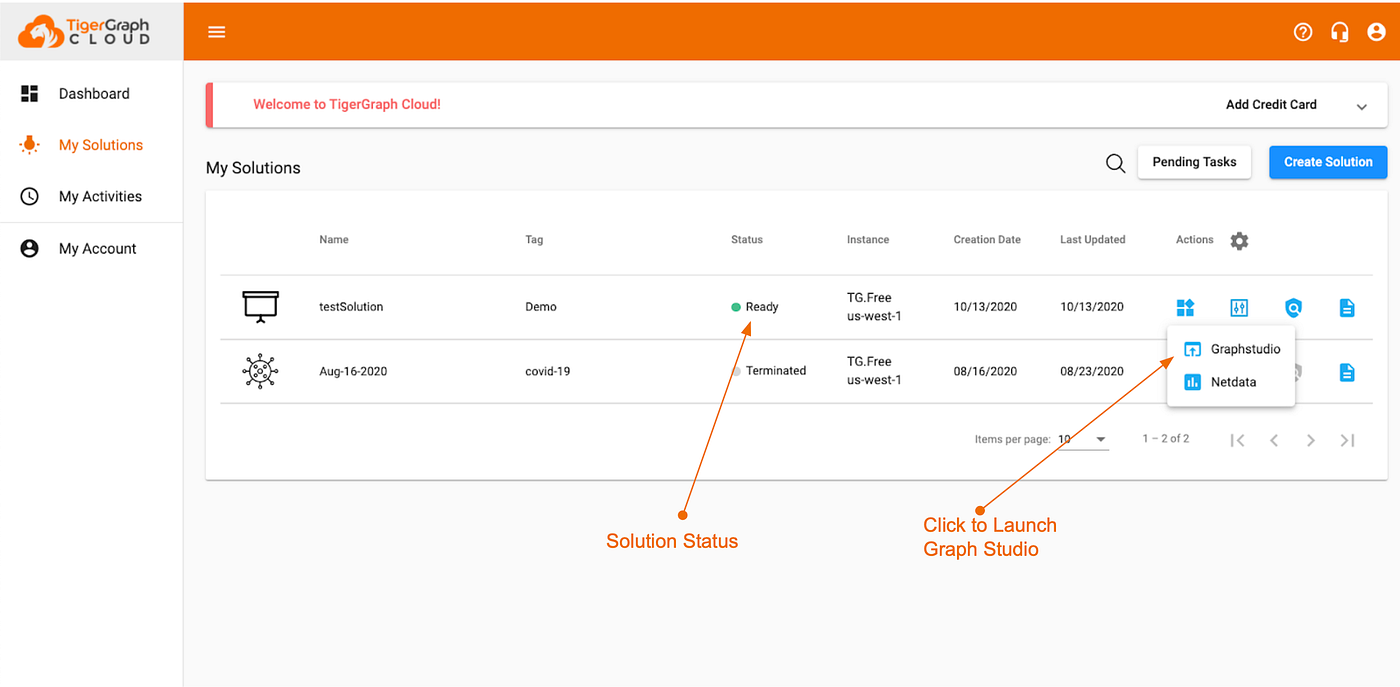This screenshot has width=1400, height=687.
Task: Click the Demo tag cell
Action: 541,307
